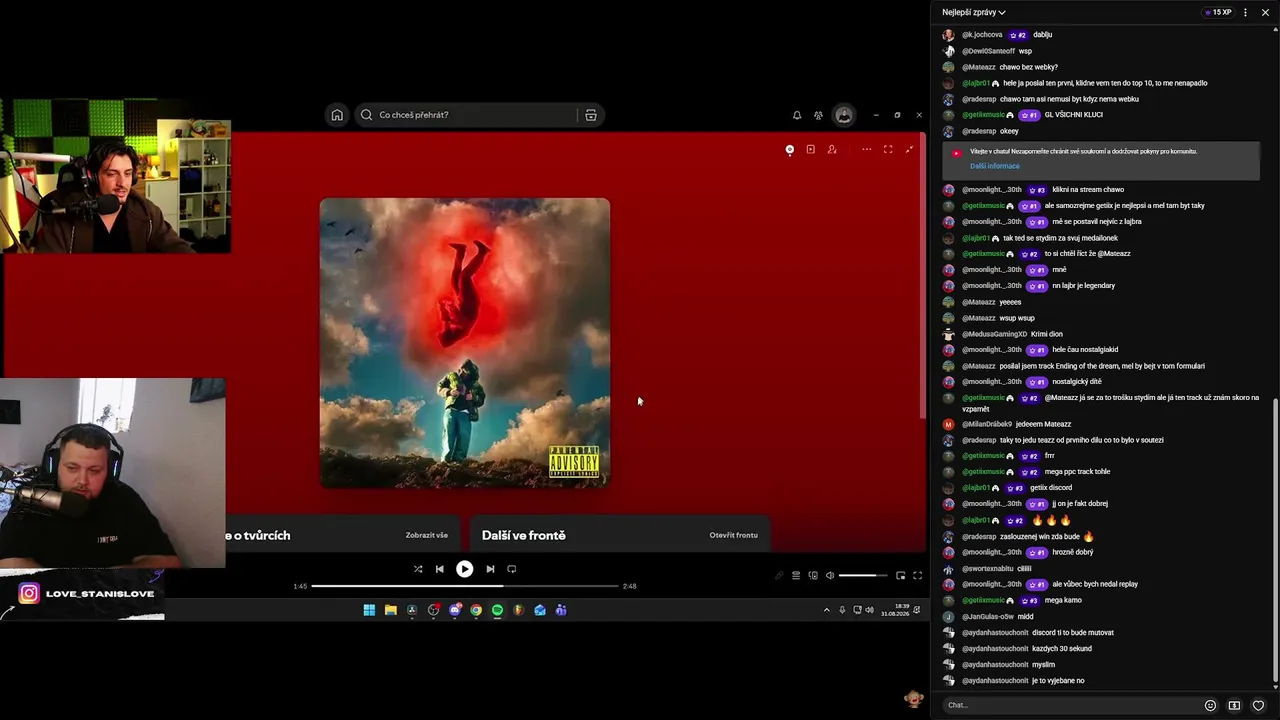The width and height of the screenshot is (1280, 720).
Task: Click the 15 XP badge in chat header
Action: click(x=1217, y=12)
